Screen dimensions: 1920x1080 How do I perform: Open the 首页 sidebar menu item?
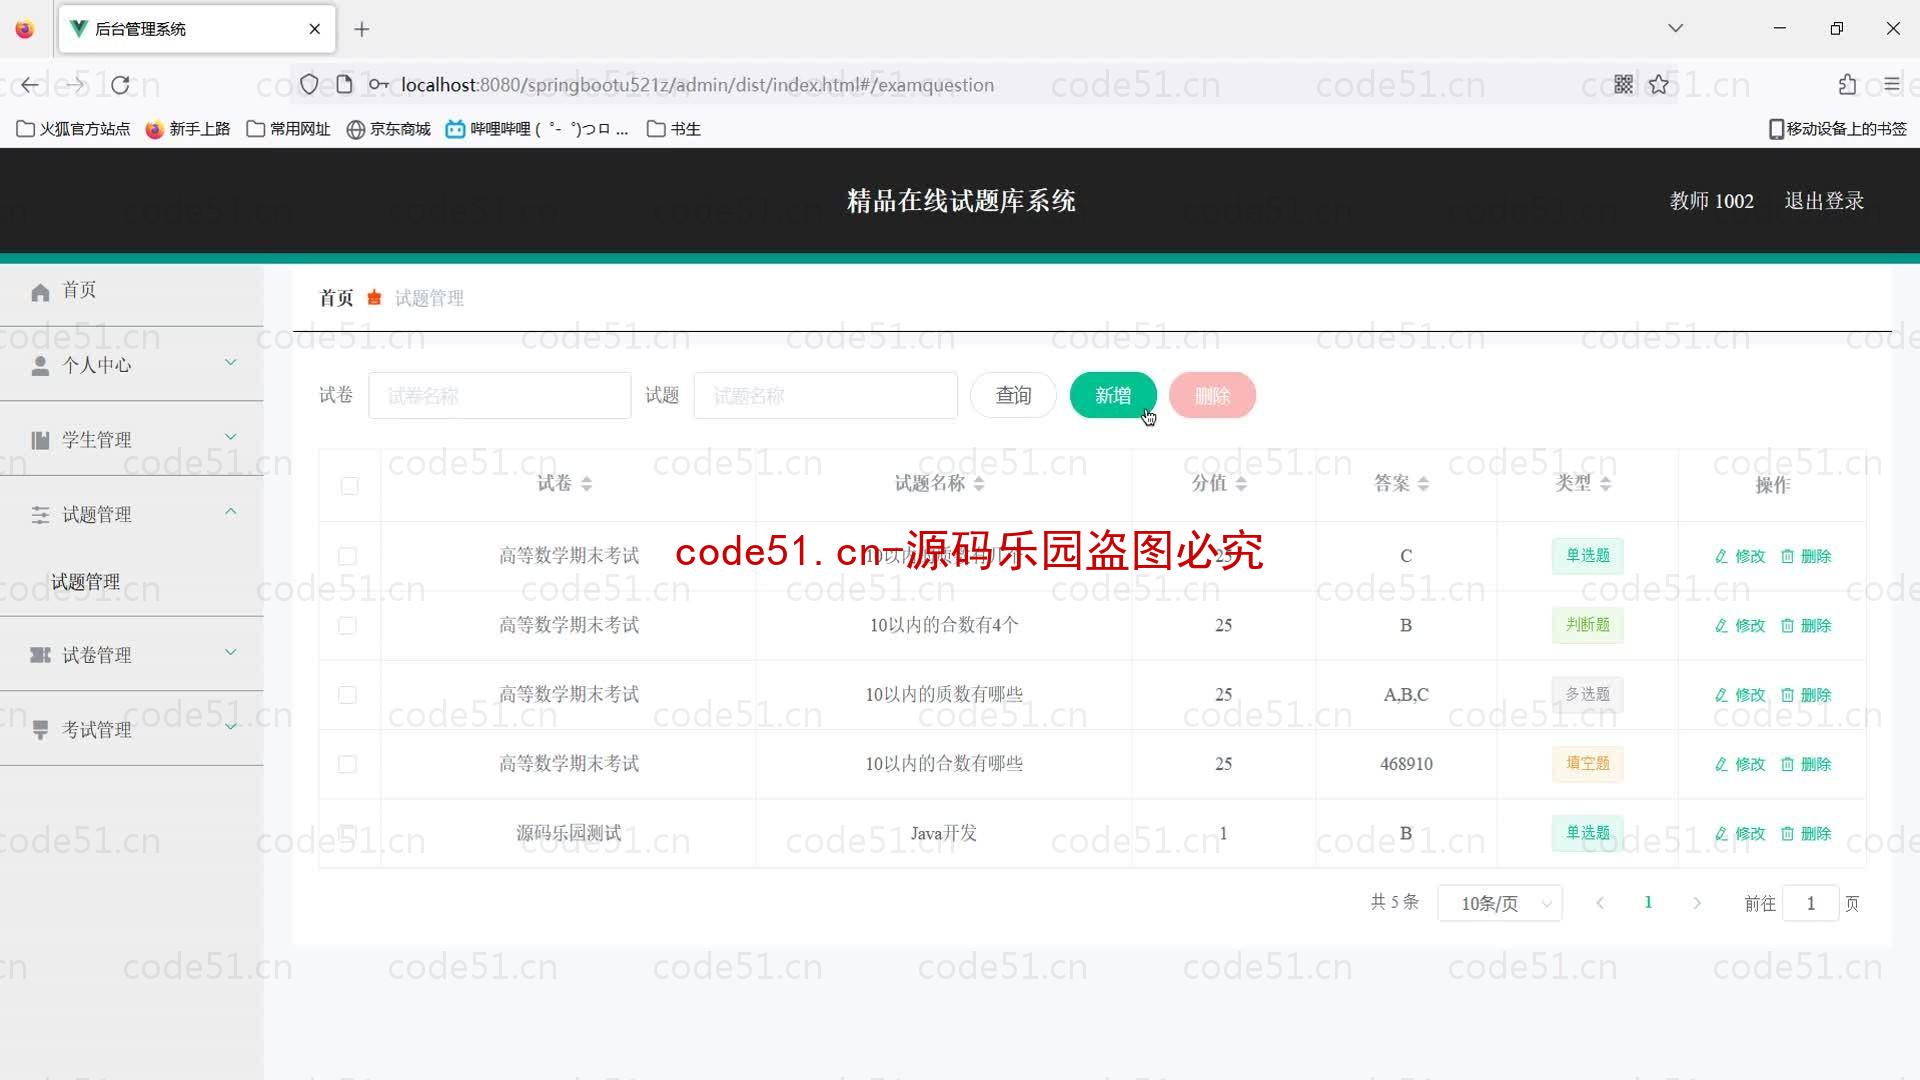click(x=132, y=291)
